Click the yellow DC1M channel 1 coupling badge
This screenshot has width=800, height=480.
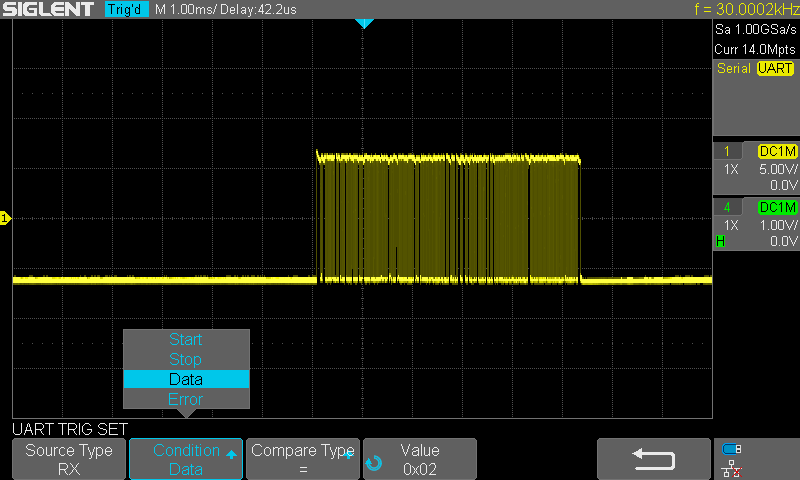777,151
